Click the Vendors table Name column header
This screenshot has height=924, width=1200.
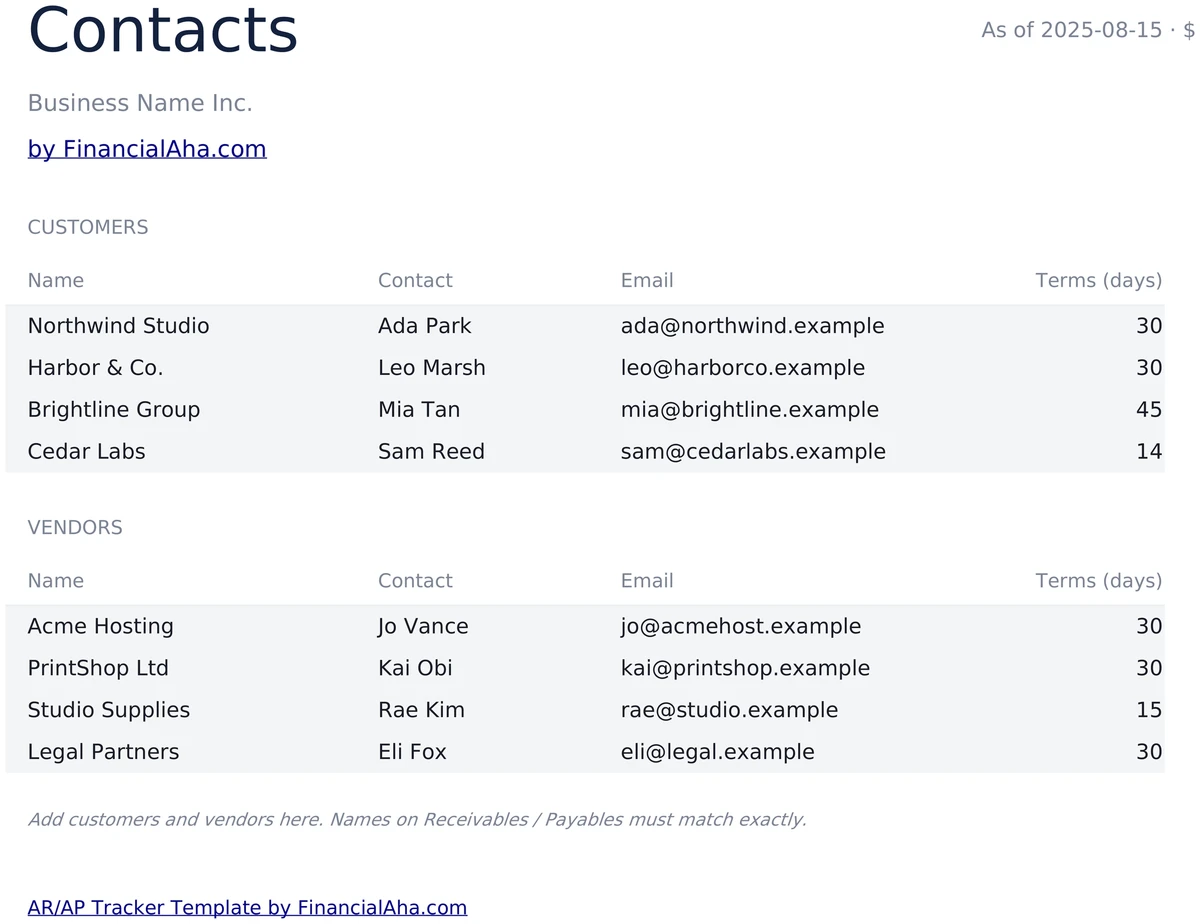(x=56, y=580)
